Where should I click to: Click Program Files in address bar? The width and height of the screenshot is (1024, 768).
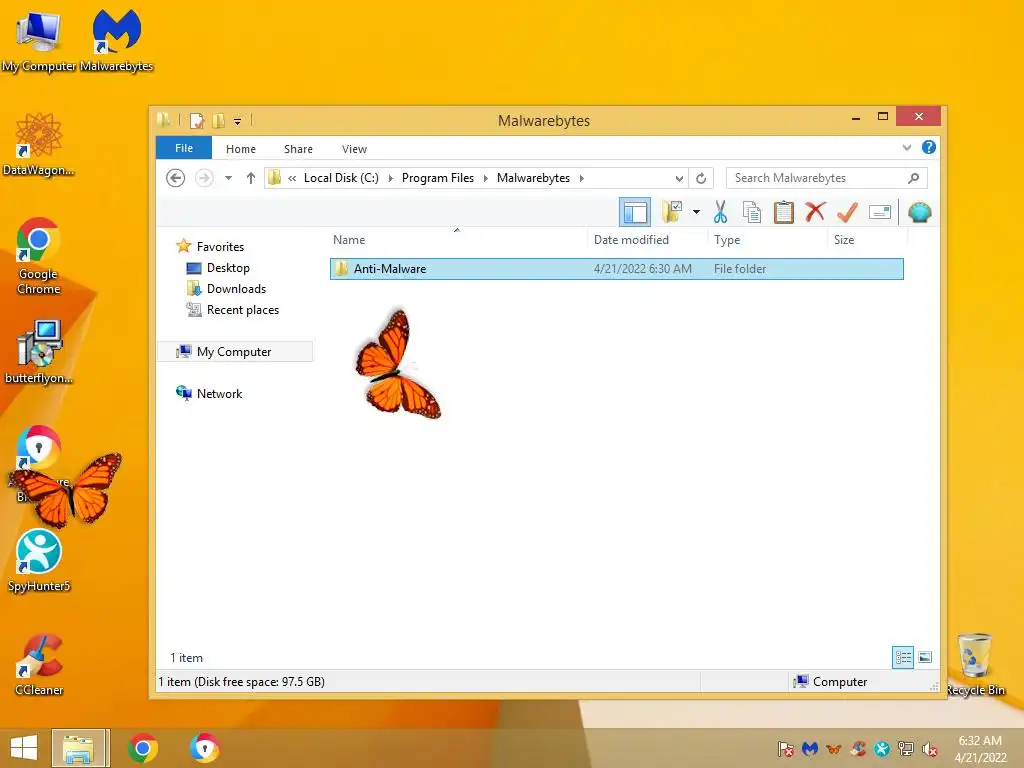[x=438, y=178]
